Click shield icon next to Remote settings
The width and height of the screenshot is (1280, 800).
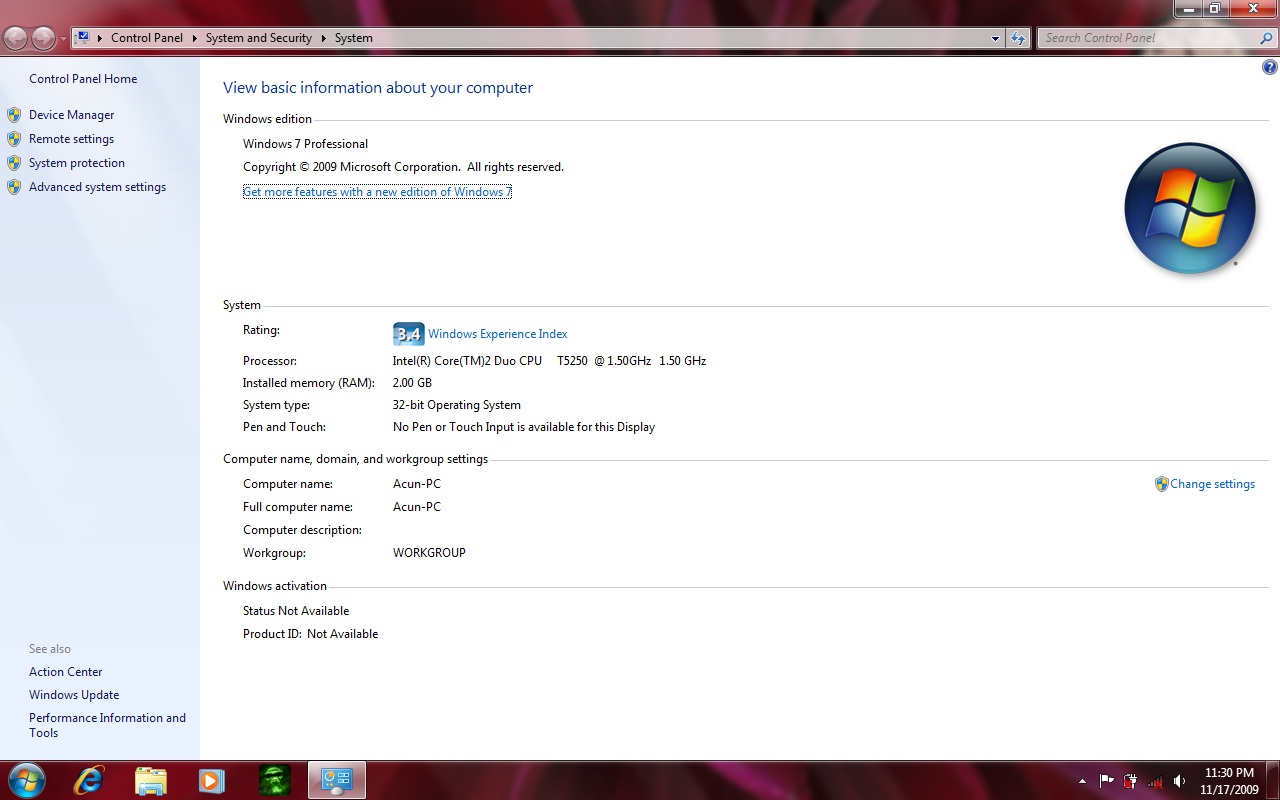pos(14,139)
